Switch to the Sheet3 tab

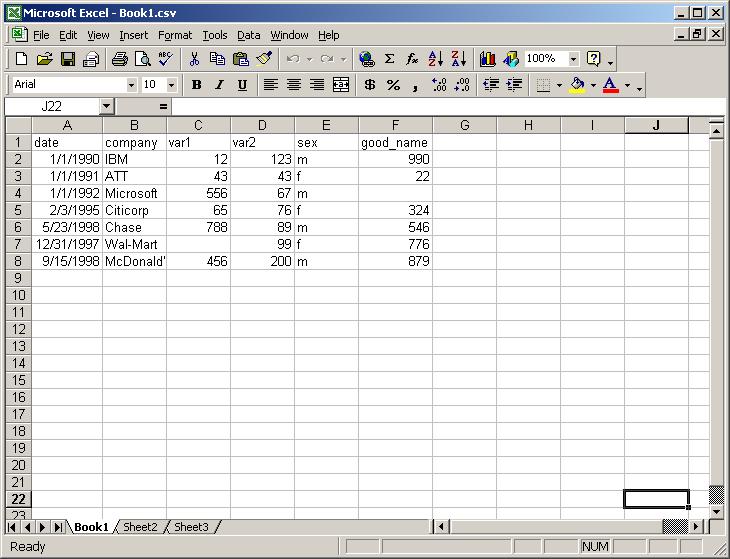(191, 527)
